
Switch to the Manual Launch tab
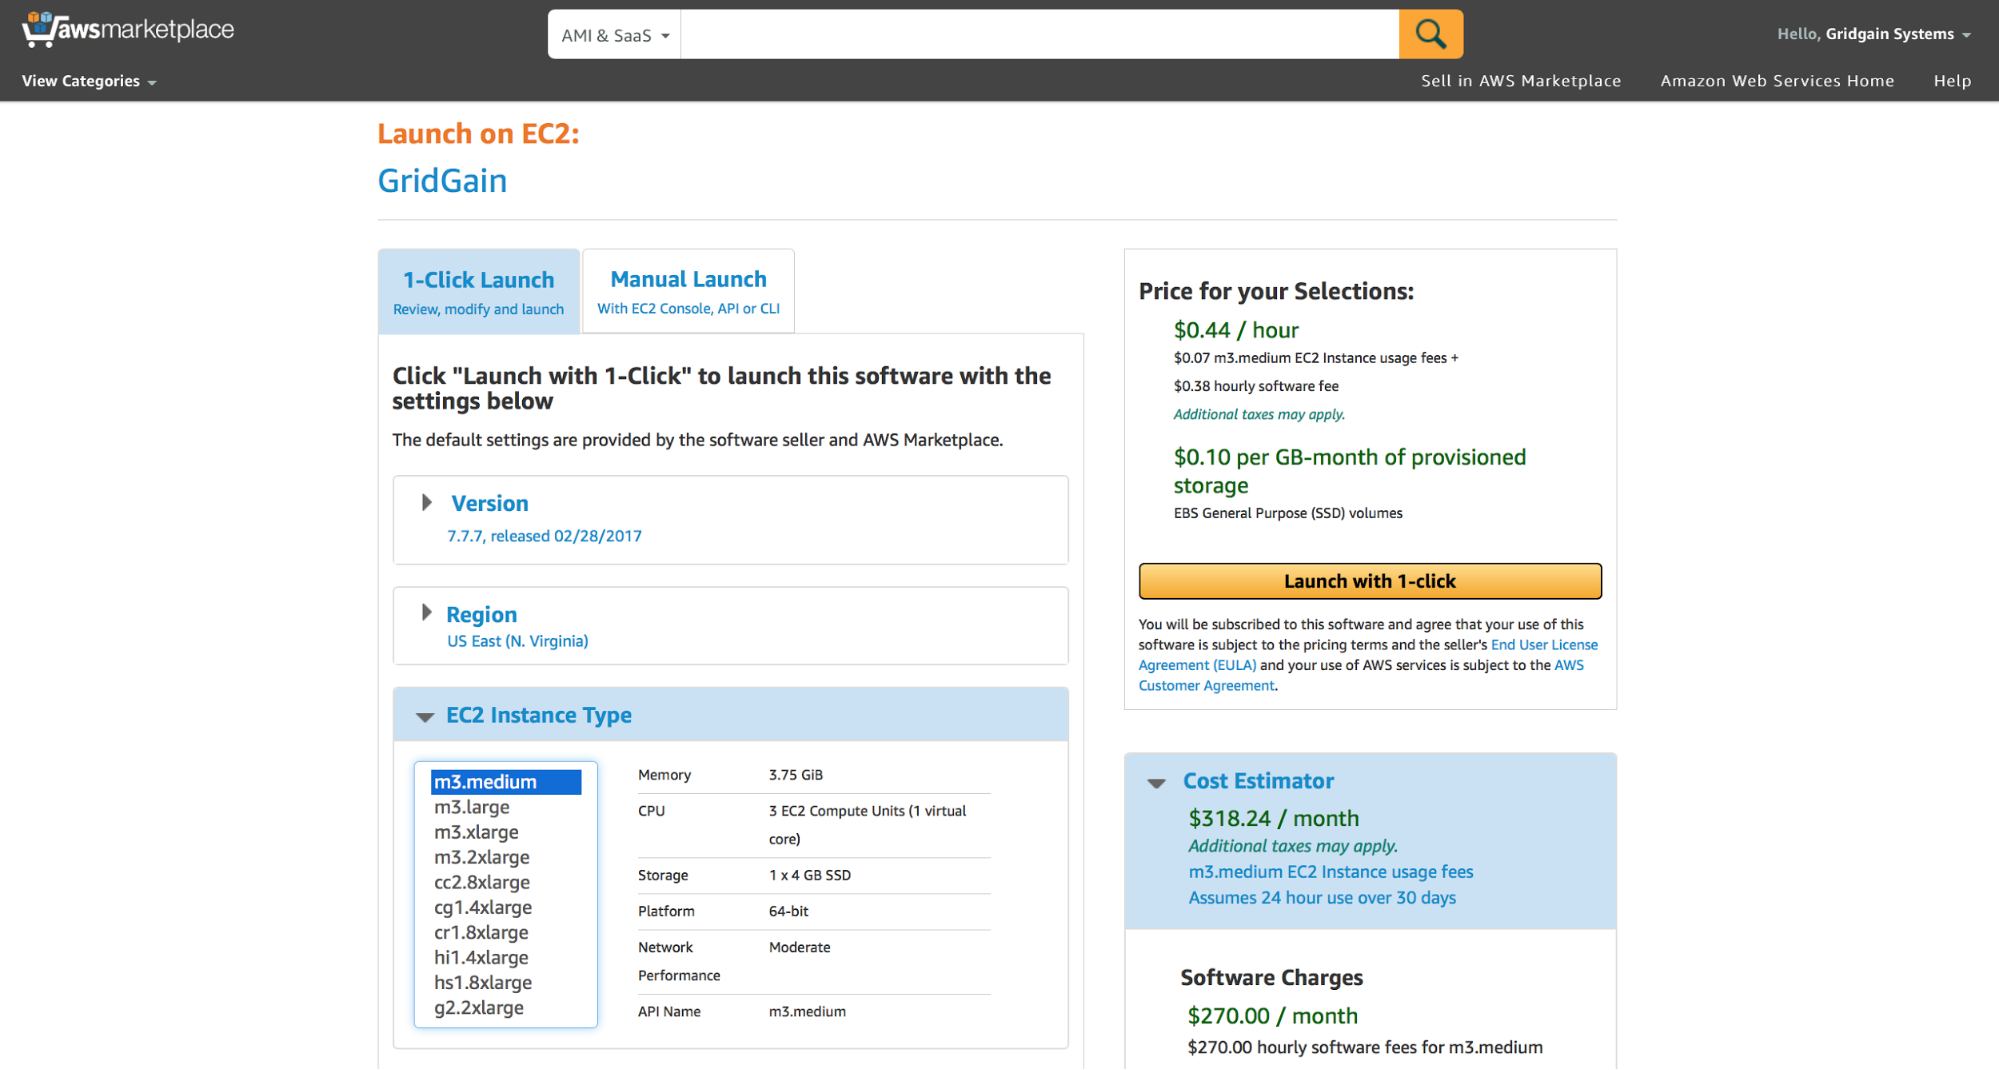688,291
